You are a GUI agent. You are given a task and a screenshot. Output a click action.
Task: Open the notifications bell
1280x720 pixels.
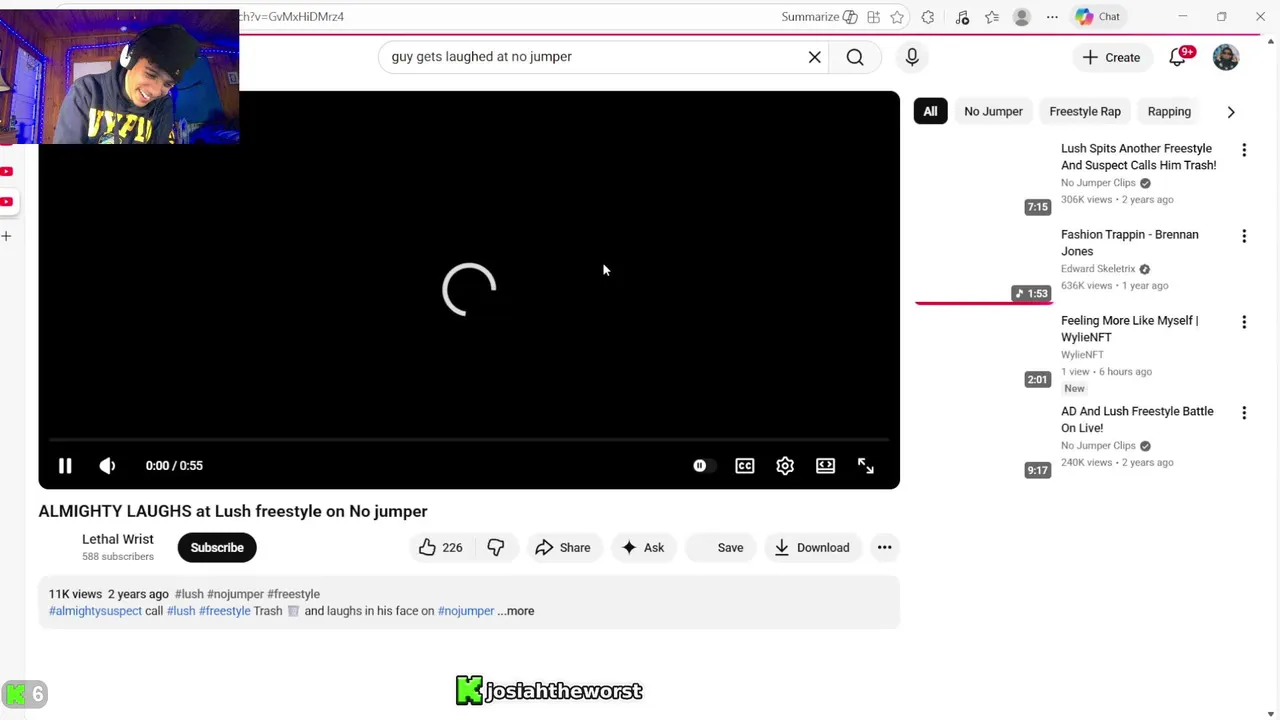pyautogui.click(x=1178, y=57)
